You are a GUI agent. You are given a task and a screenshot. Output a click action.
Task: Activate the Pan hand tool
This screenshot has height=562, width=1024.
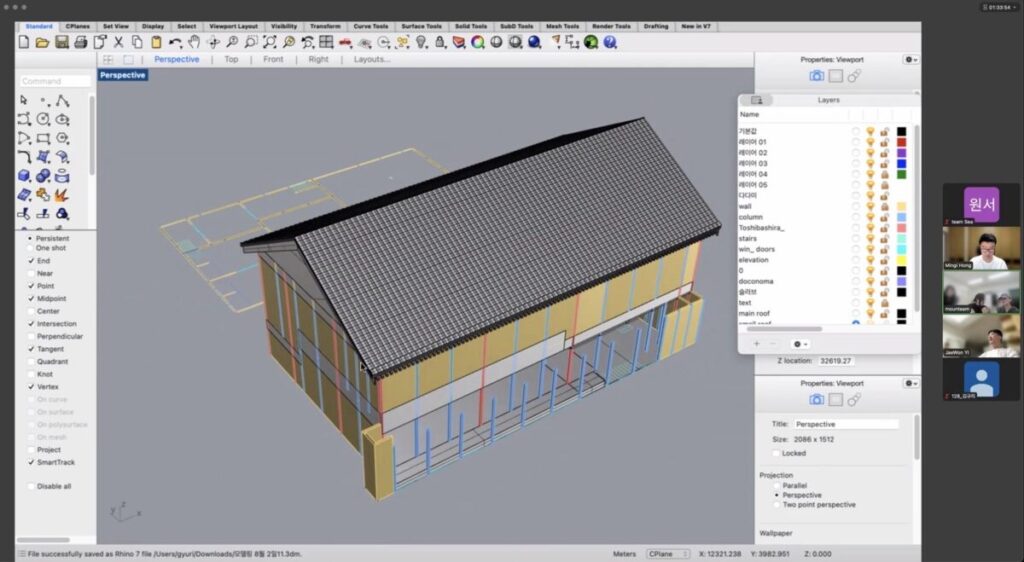tap(194, 42)
